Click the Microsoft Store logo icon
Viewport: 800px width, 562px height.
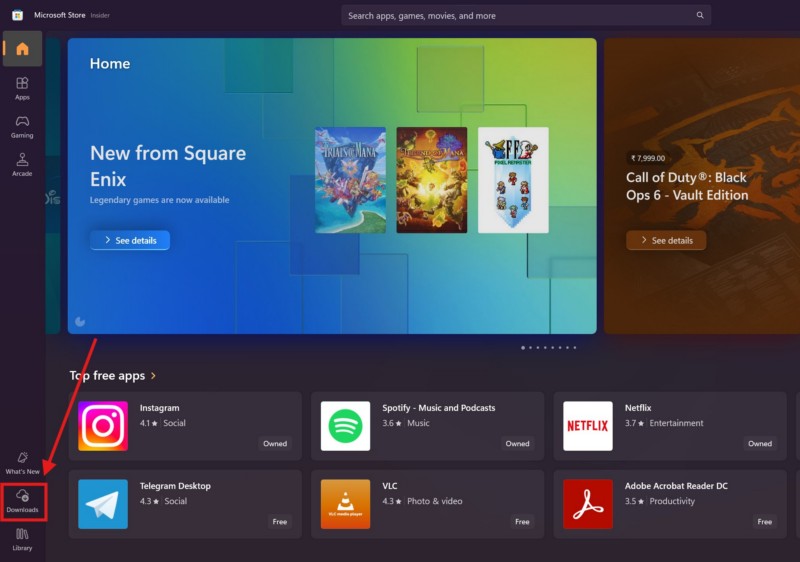pos(17,15)
